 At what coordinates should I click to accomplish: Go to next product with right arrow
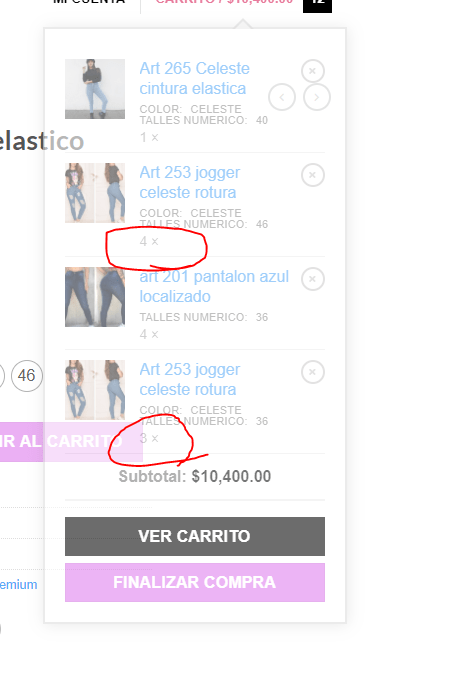[317, 97]
